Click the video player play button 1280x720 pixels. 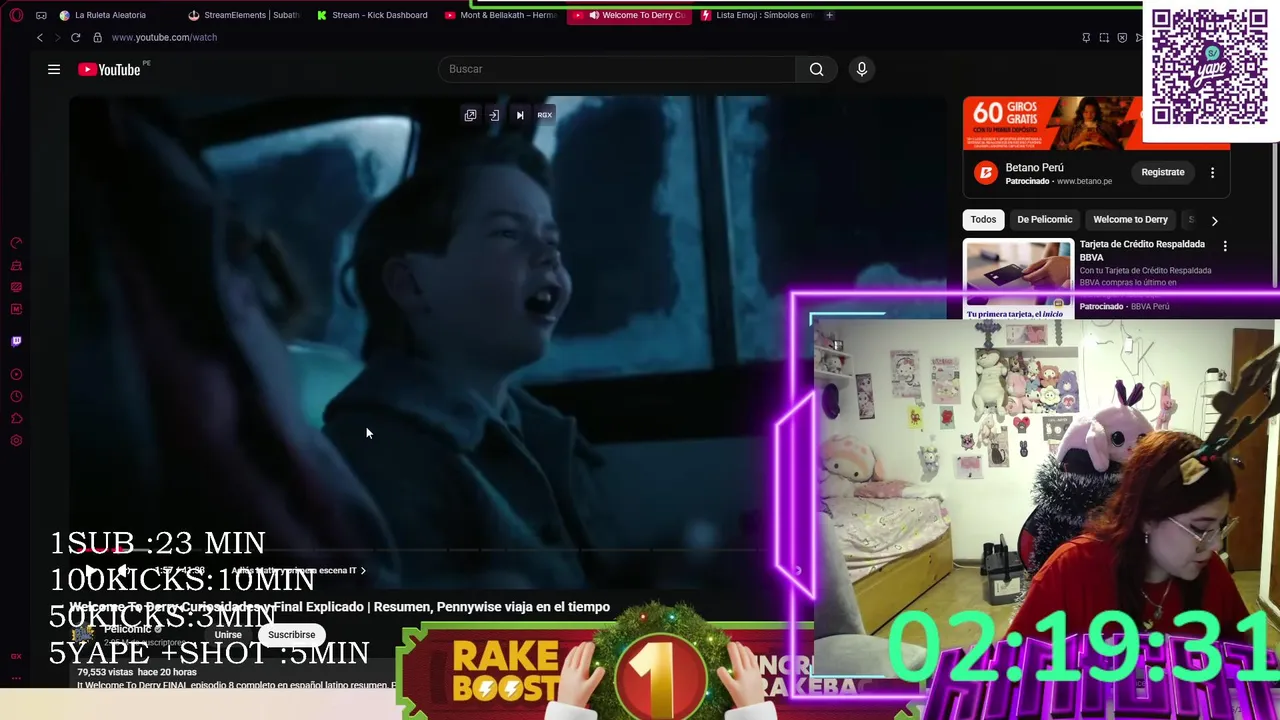pyautogui.click(x=90, y=570)
